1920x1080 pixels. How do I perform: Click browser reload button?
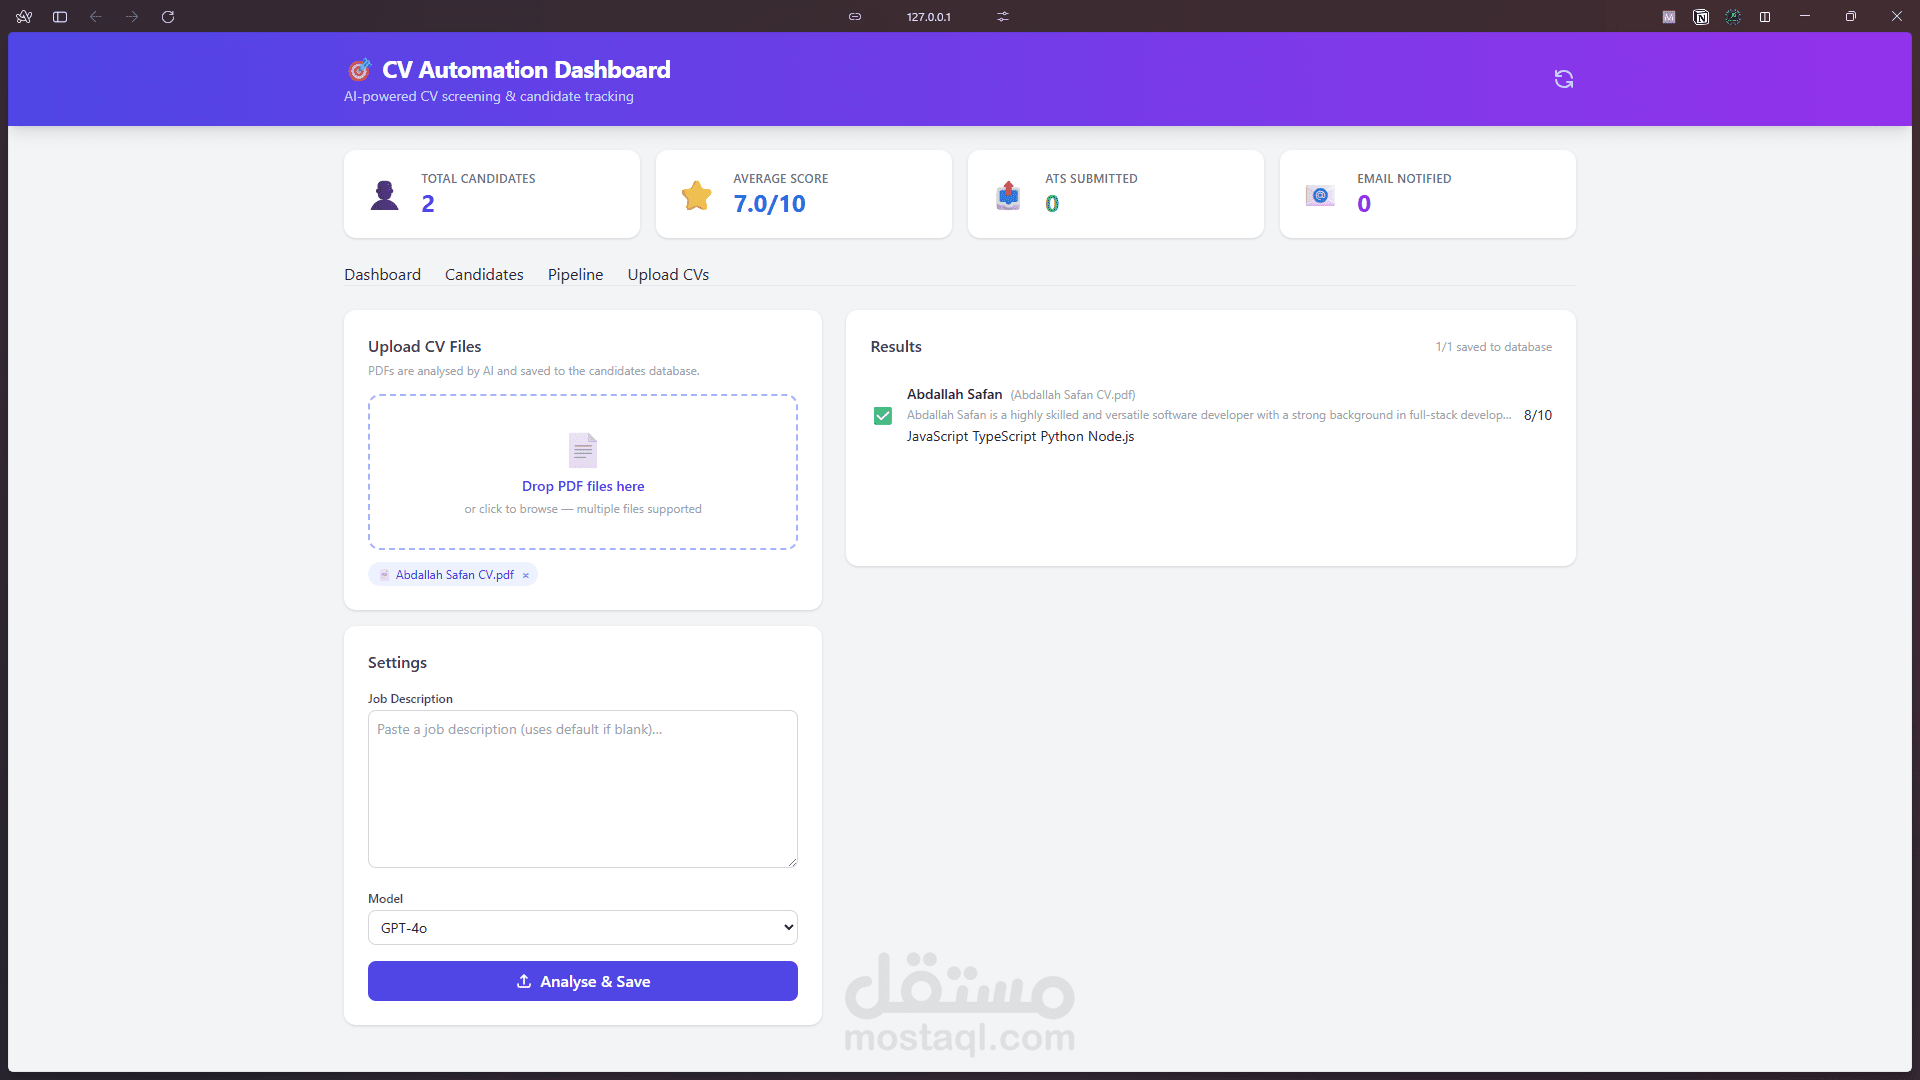pos(168,17)
